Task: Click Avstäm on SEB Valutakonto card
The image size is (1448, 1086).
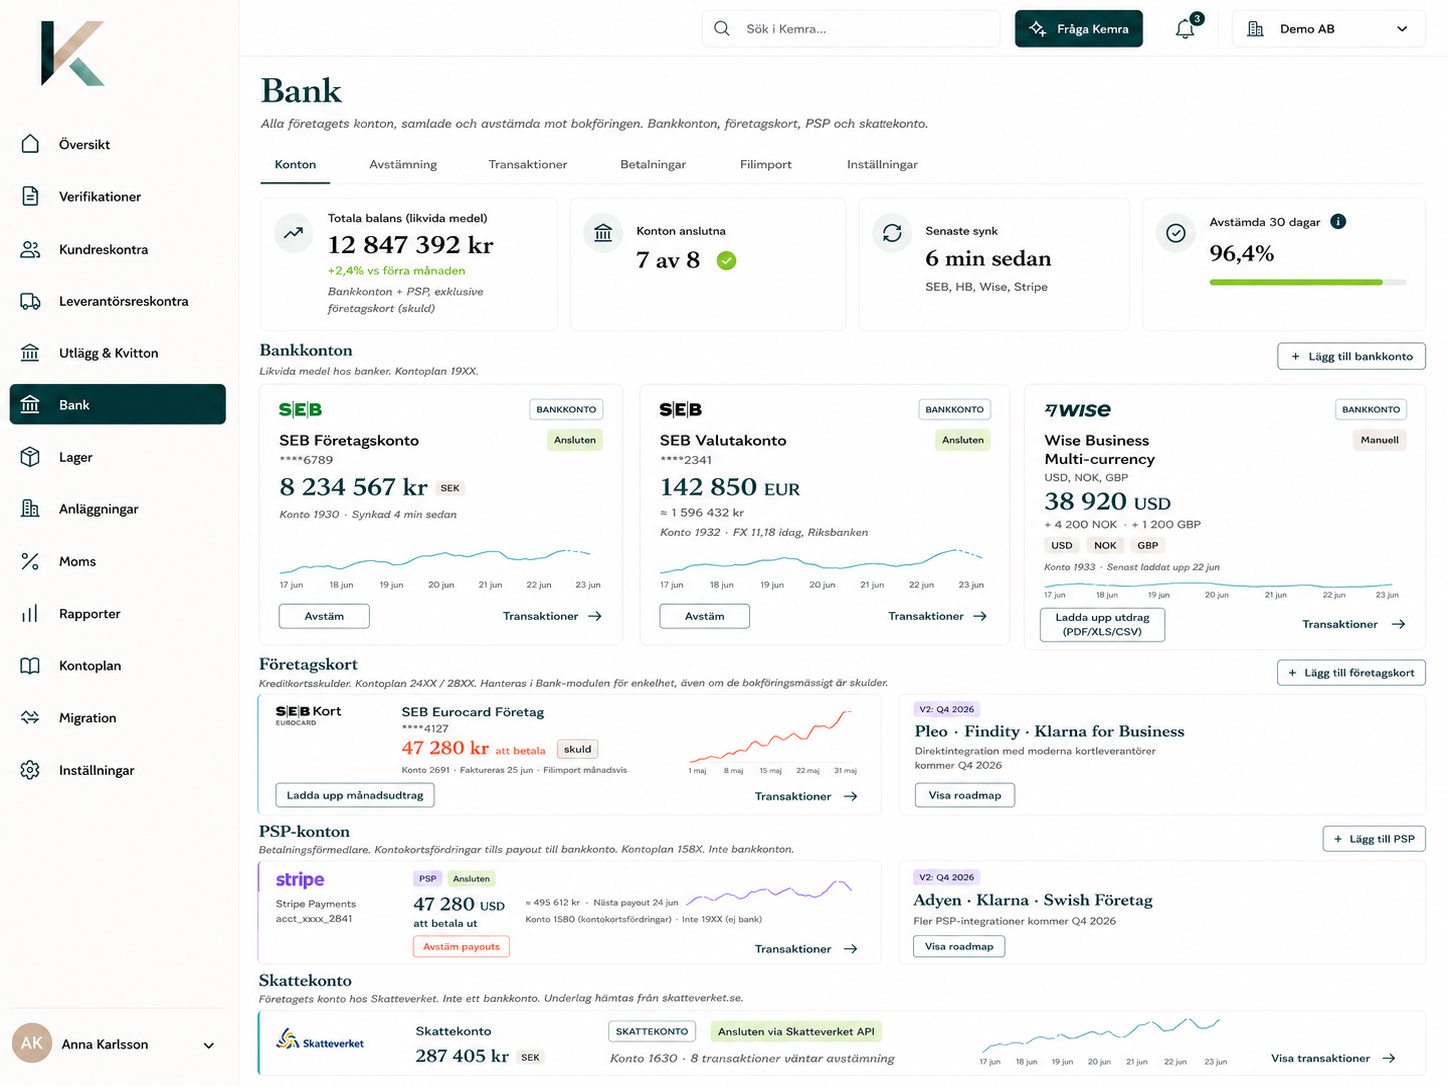Action: tap(704, 616)
